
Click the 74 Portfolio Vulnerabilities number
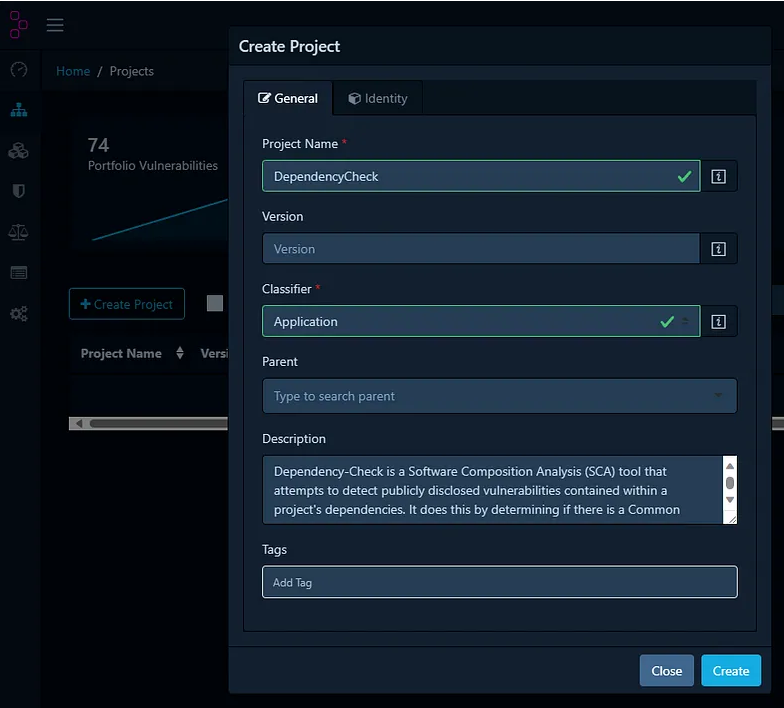click(x=98, y=145)
